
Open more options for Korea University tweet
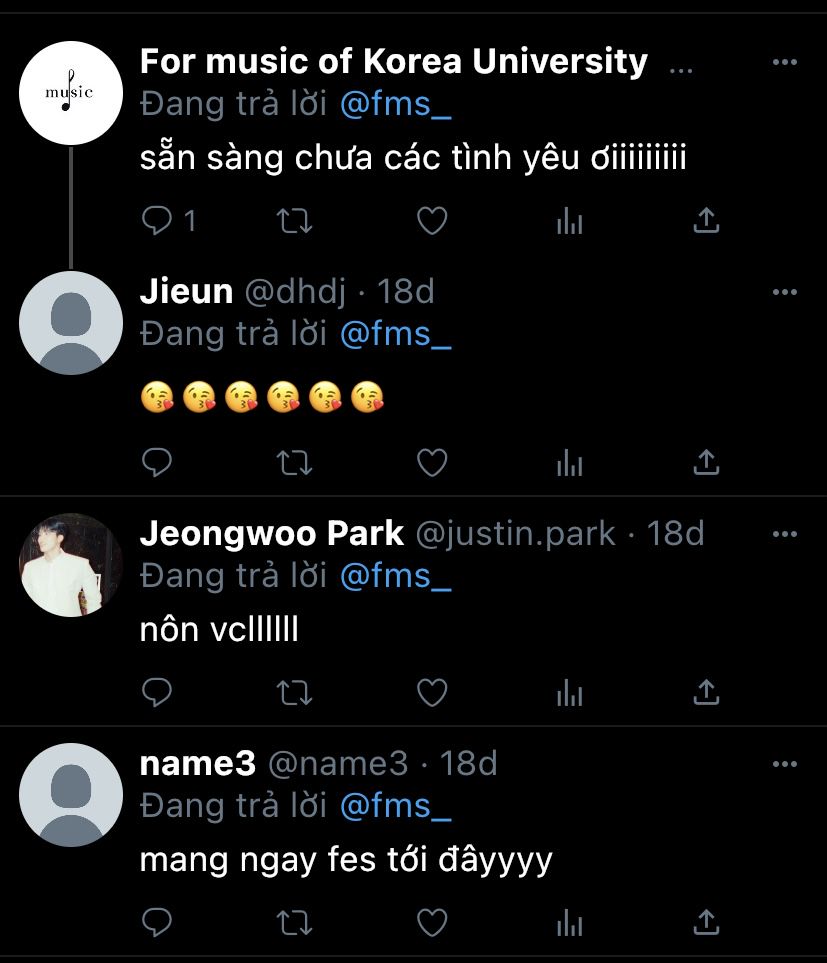785,62
